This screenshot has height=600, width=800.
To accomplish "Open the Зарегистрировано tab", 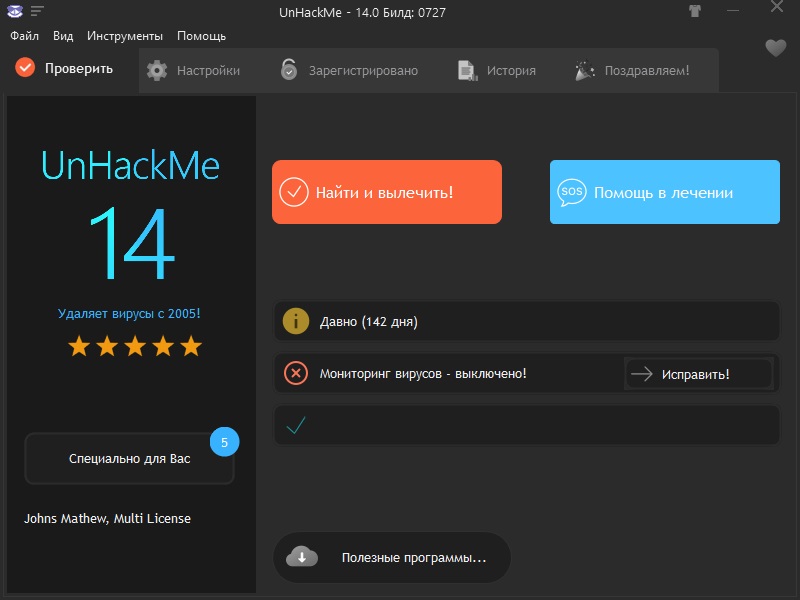I will click(x=349, y=70).
